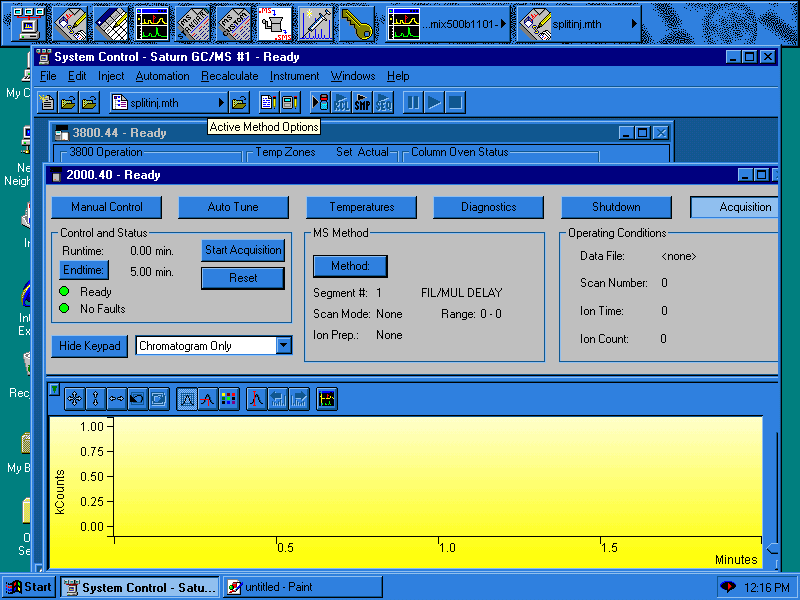Switch to Manual Control mode
Screen dimensions: 800x600
pyautogui.click(x=107, y=207)
